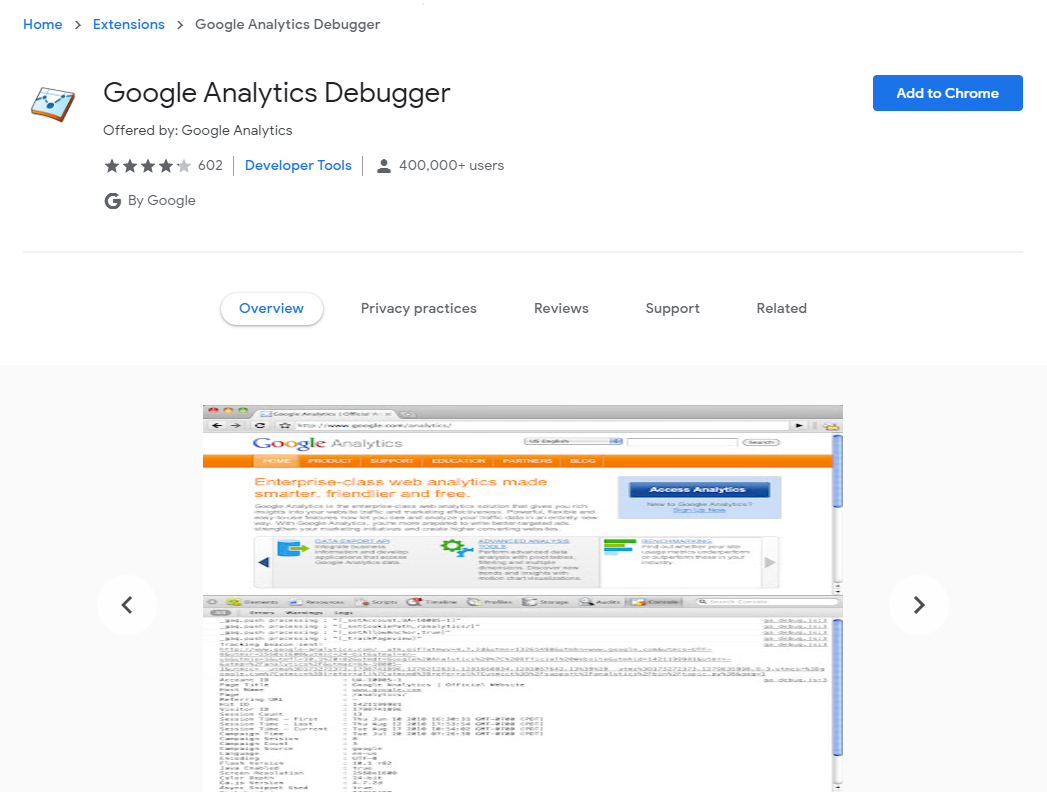This screenshot has height=792, width=1047.
Task: Go to the Home breadcrumb link
Action: pyautogui.click(x=43, y=25)
